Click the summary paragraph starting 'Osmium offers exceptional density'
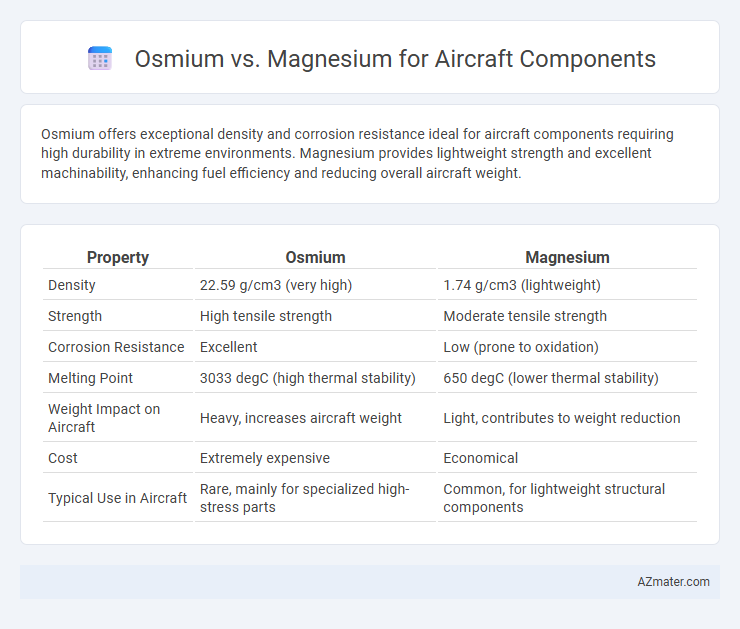740x629 pixels. click(357, 154)
